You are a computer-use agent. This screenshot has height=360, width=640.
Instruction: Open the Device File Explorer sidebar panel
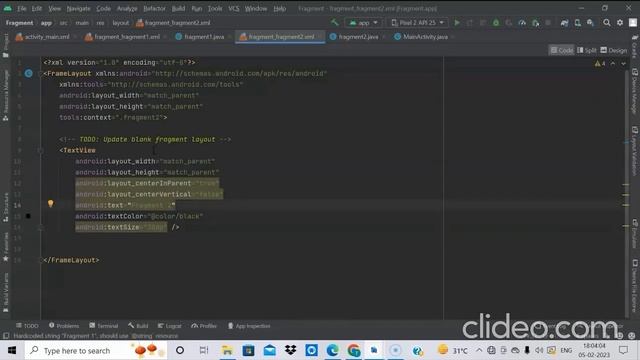point(635,285)
